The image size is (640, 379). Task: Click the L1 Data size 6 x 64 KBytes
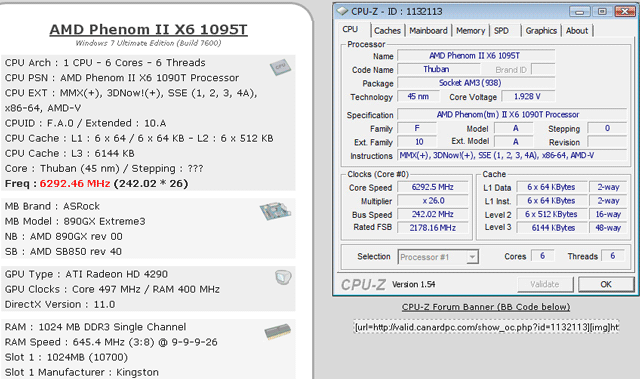click(x=551, y=187)
